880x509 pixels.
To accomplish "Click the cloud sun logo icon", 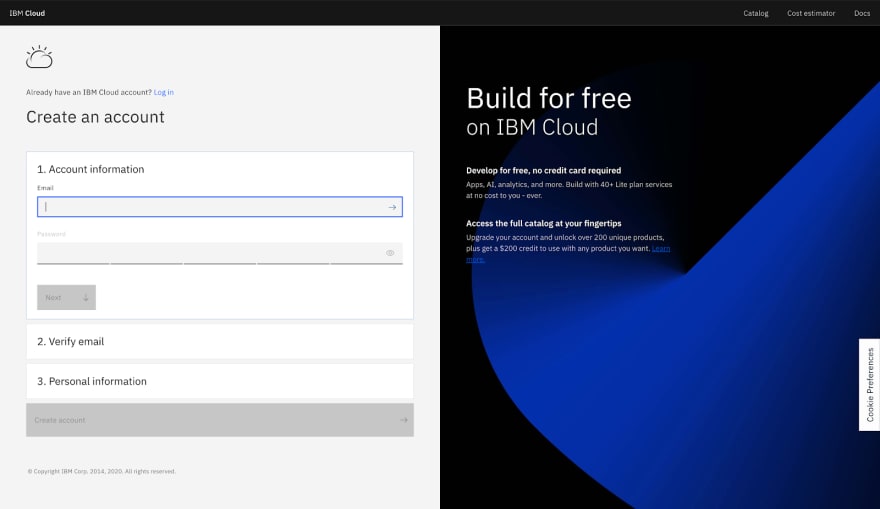I will tap(39, 57).
